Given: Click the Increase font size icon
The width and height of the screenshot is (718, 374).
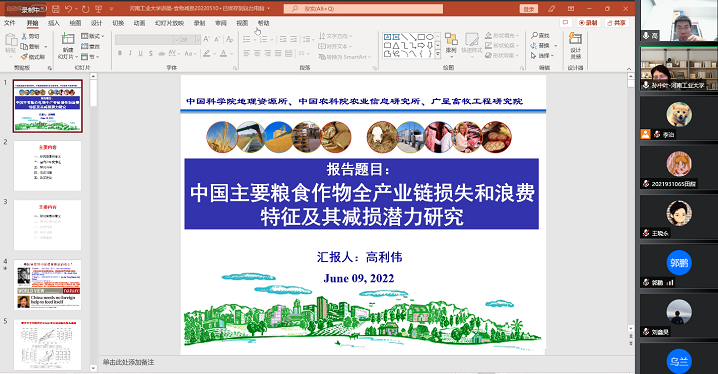Looking at the screenshot, I should click(x=207, y=40).
